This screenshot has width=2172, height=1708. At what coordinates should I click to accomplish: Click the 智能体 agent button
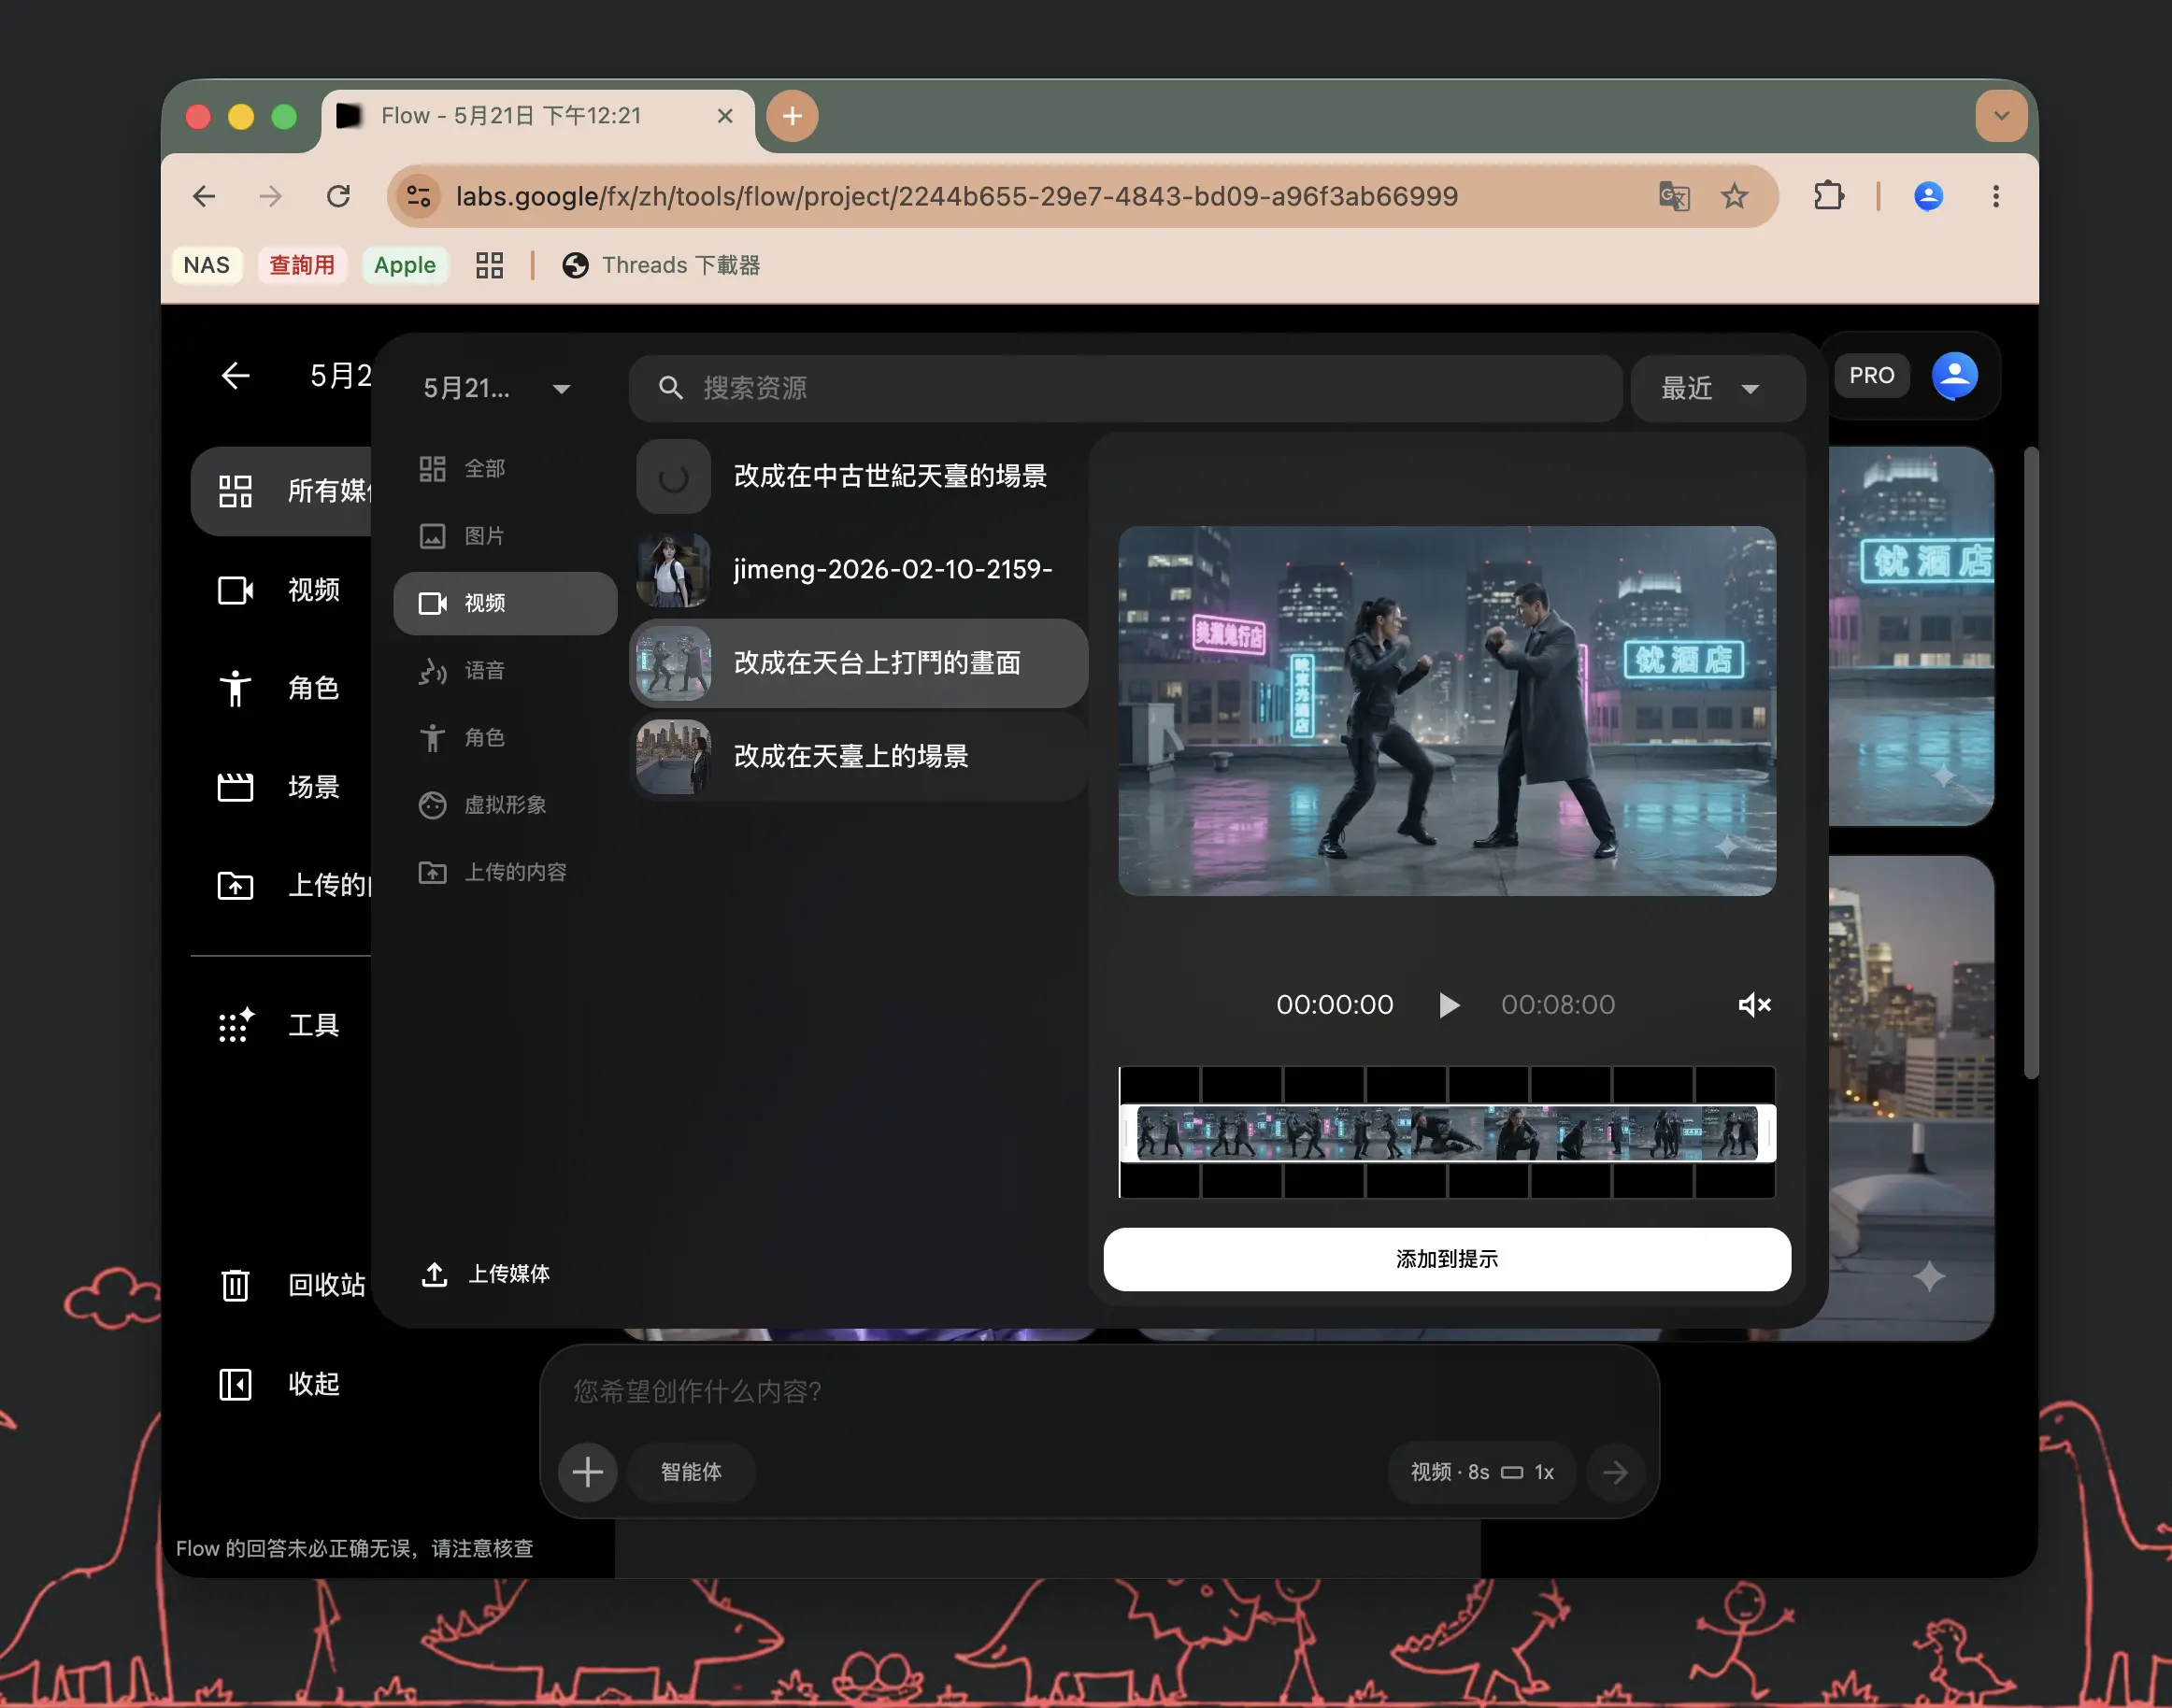(x=690, y=1472)
